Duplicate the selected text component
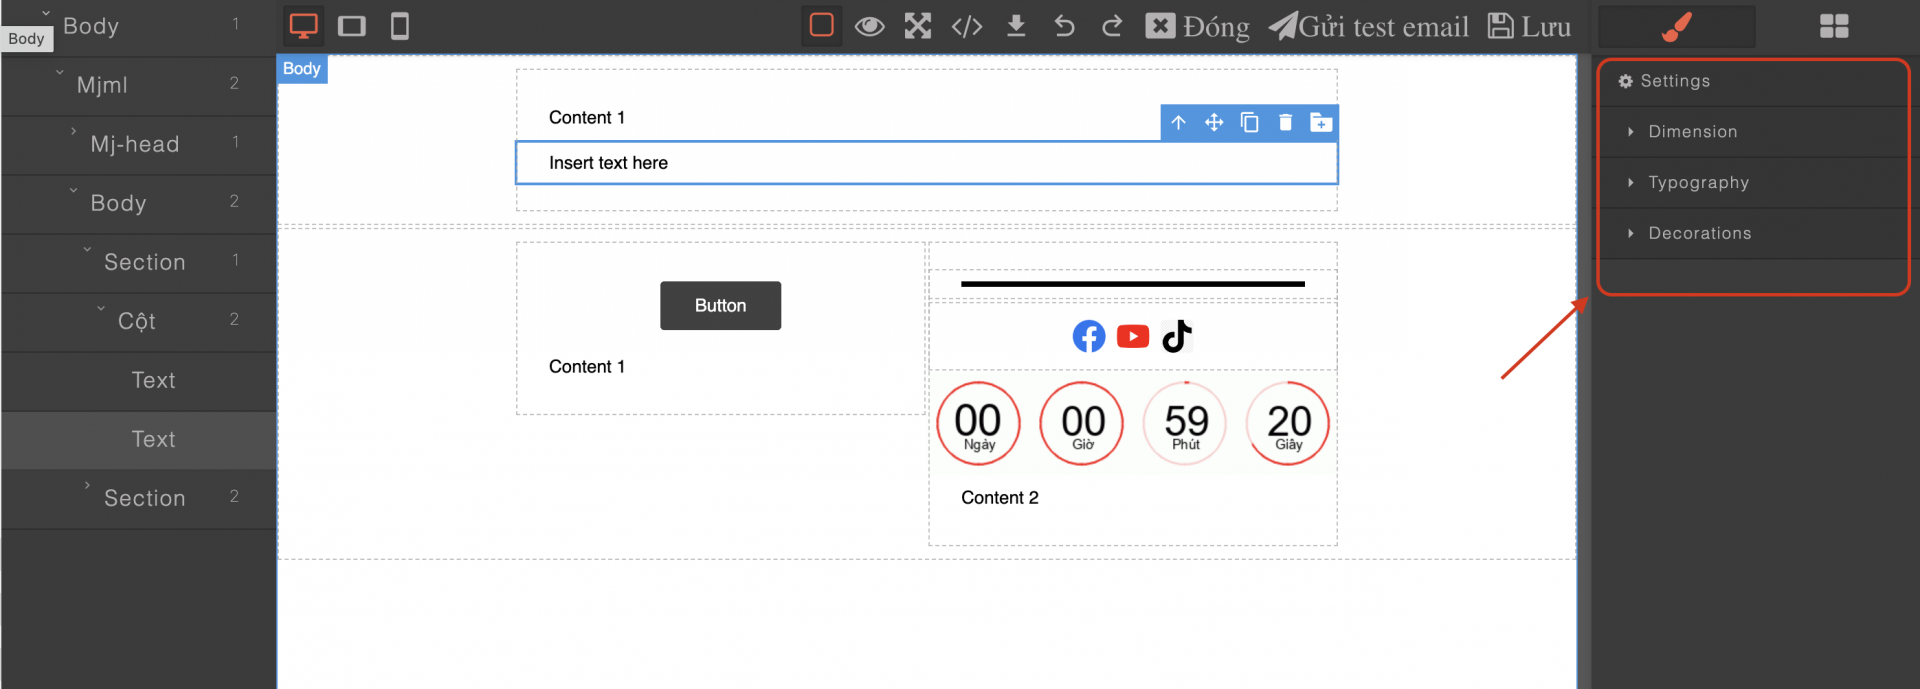The height and width of the screenshot is (689, 1920). [x=1250, y=122]
